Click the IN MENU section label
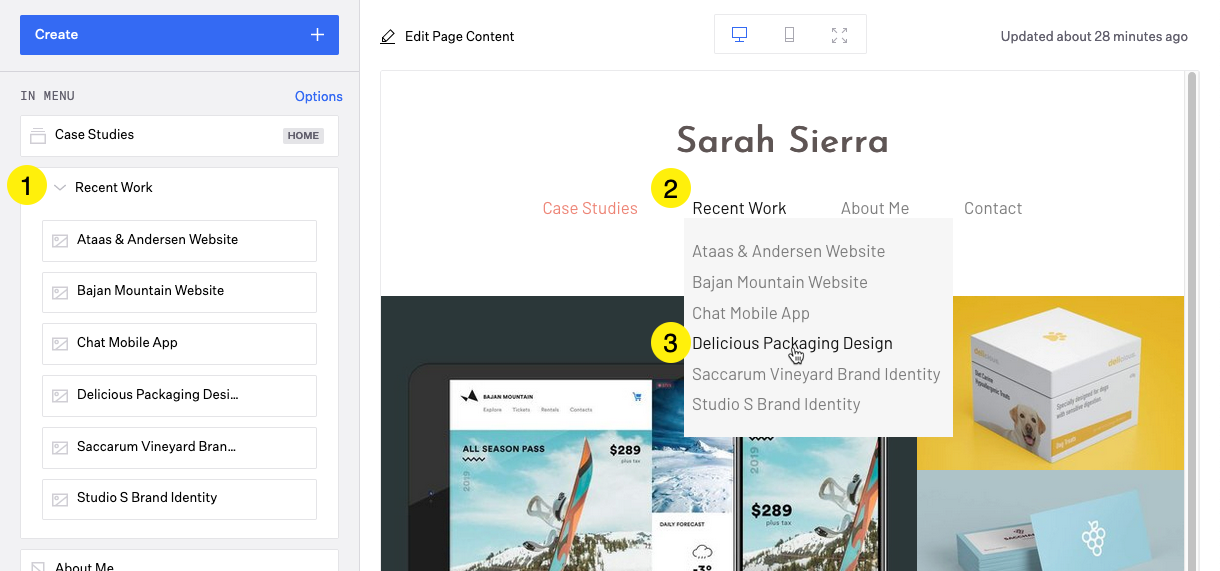1220x571 pixels. 47,97
